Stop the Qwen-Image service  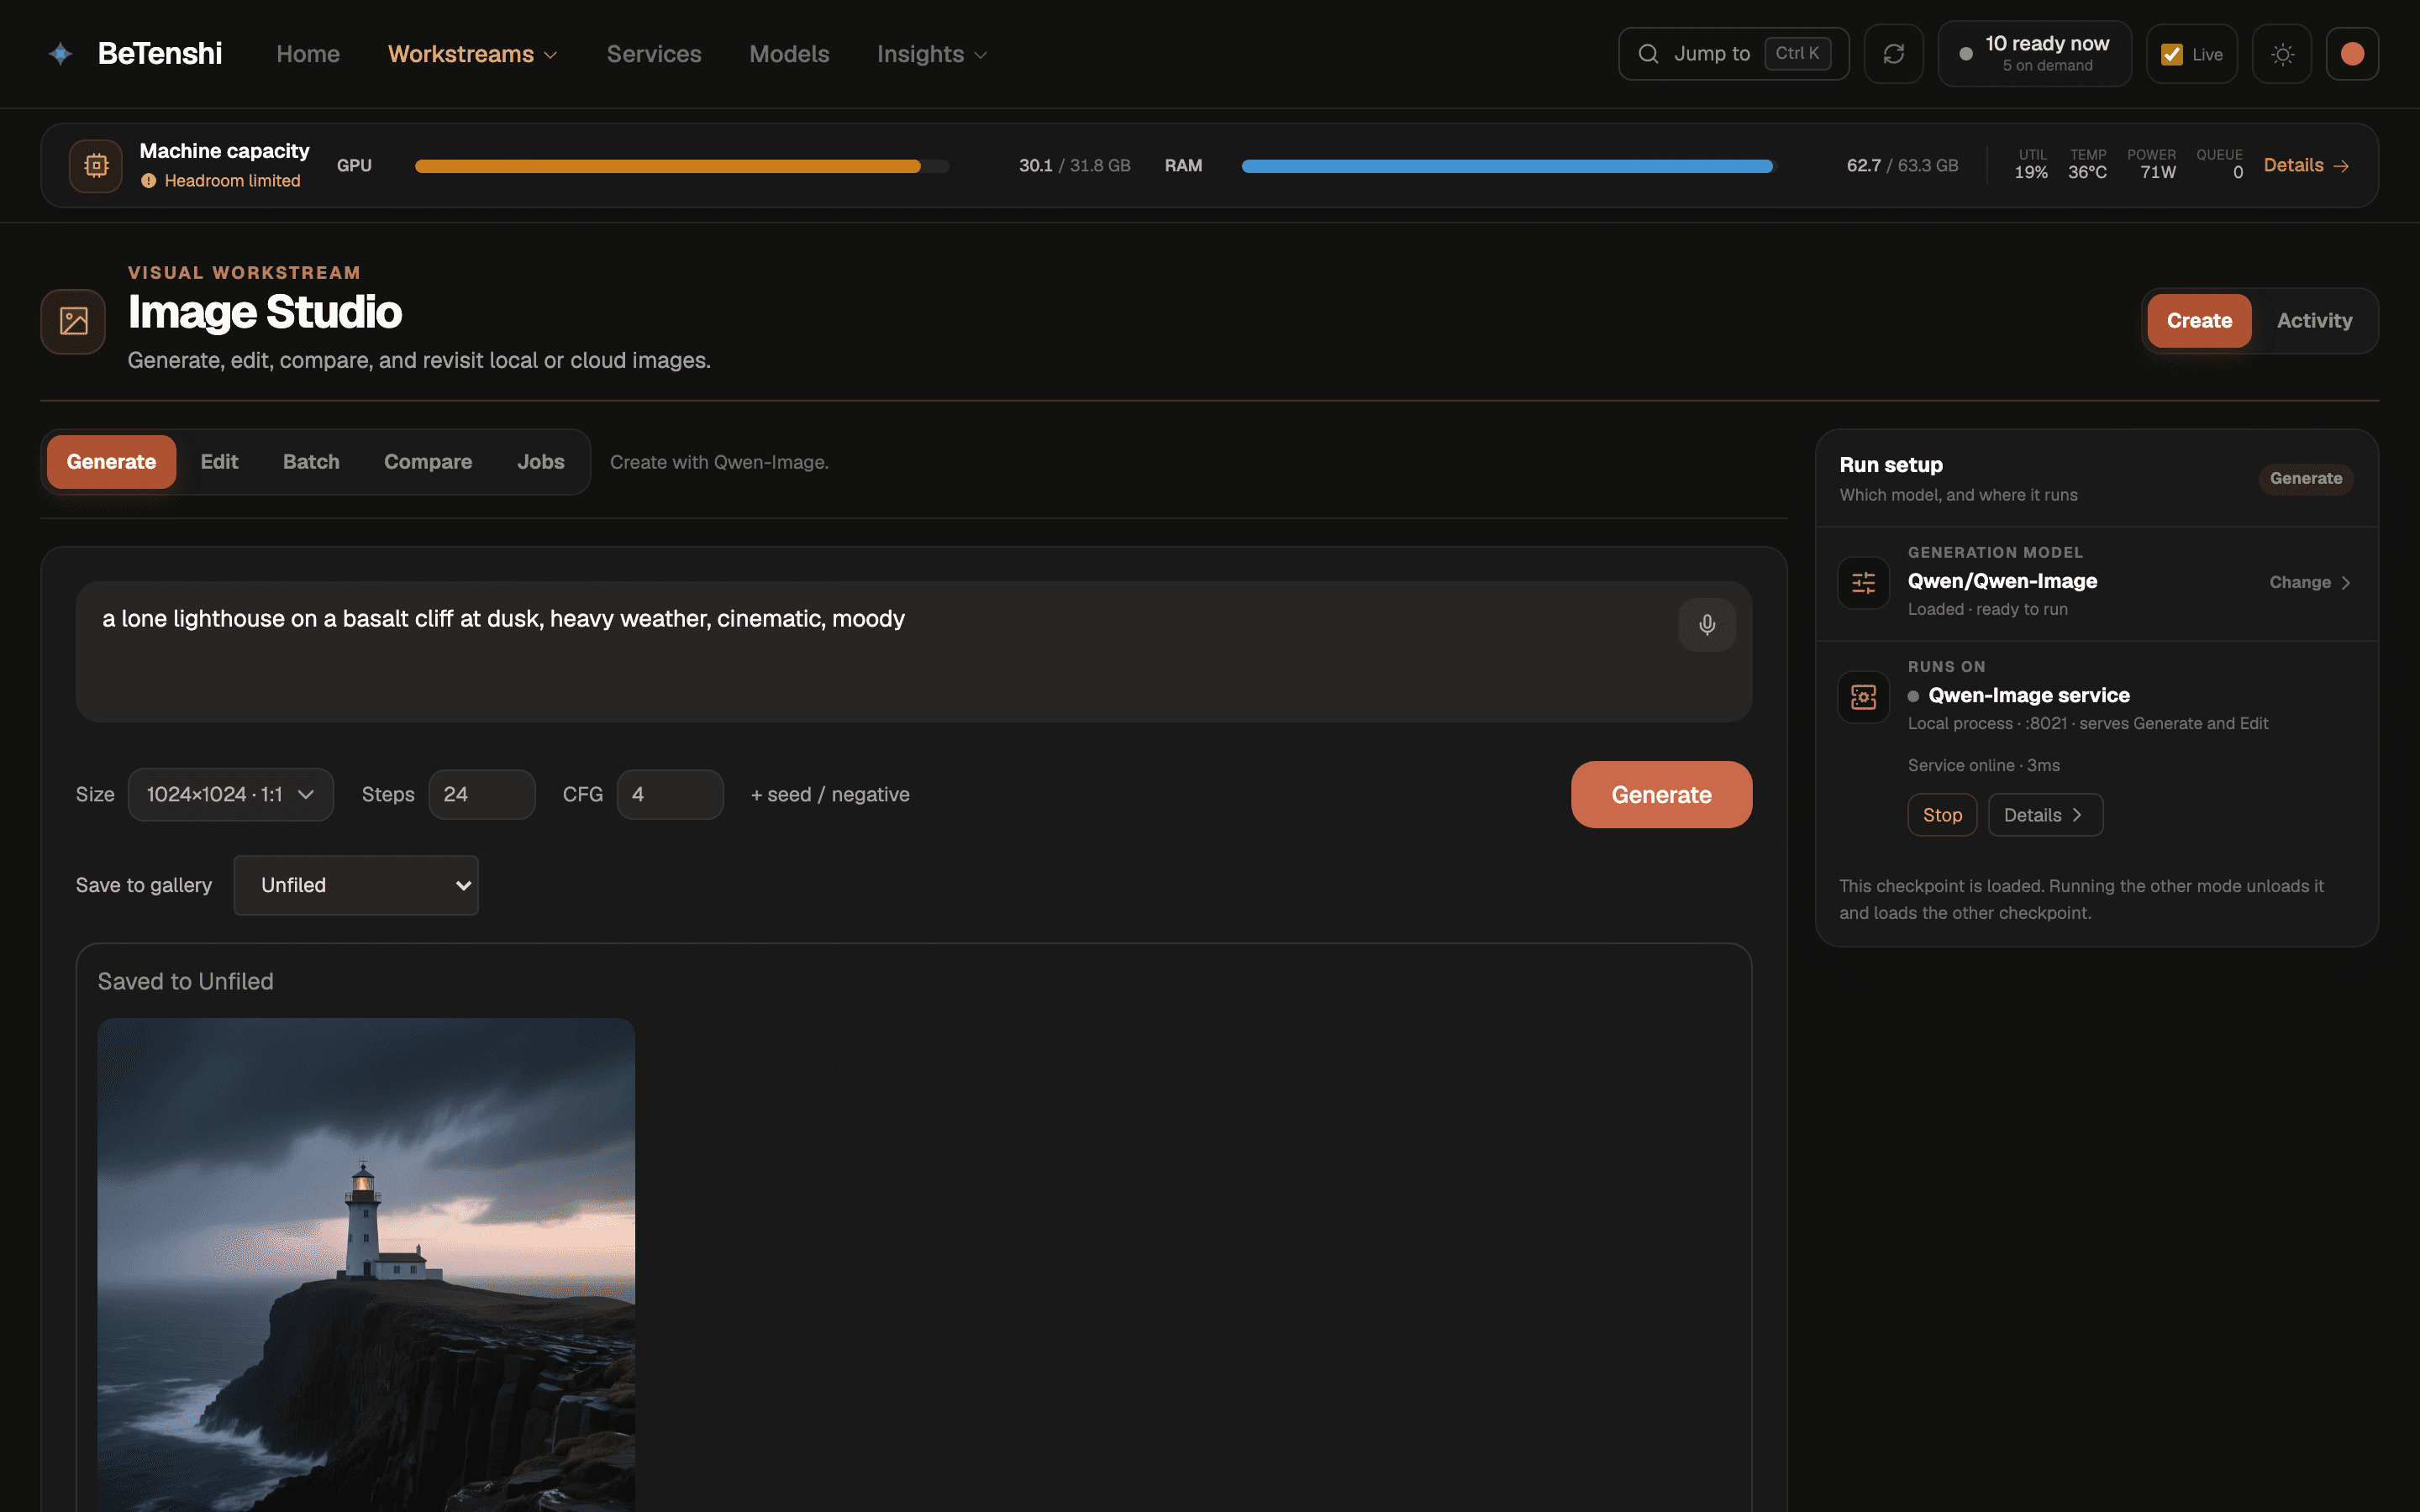point(1942,815)
